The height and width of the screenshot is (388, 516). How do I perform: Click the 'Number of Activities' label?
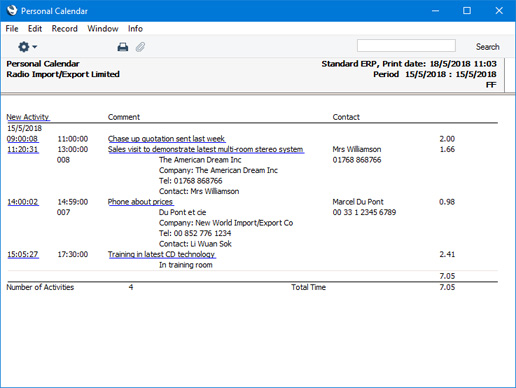(x=40, y=287)
